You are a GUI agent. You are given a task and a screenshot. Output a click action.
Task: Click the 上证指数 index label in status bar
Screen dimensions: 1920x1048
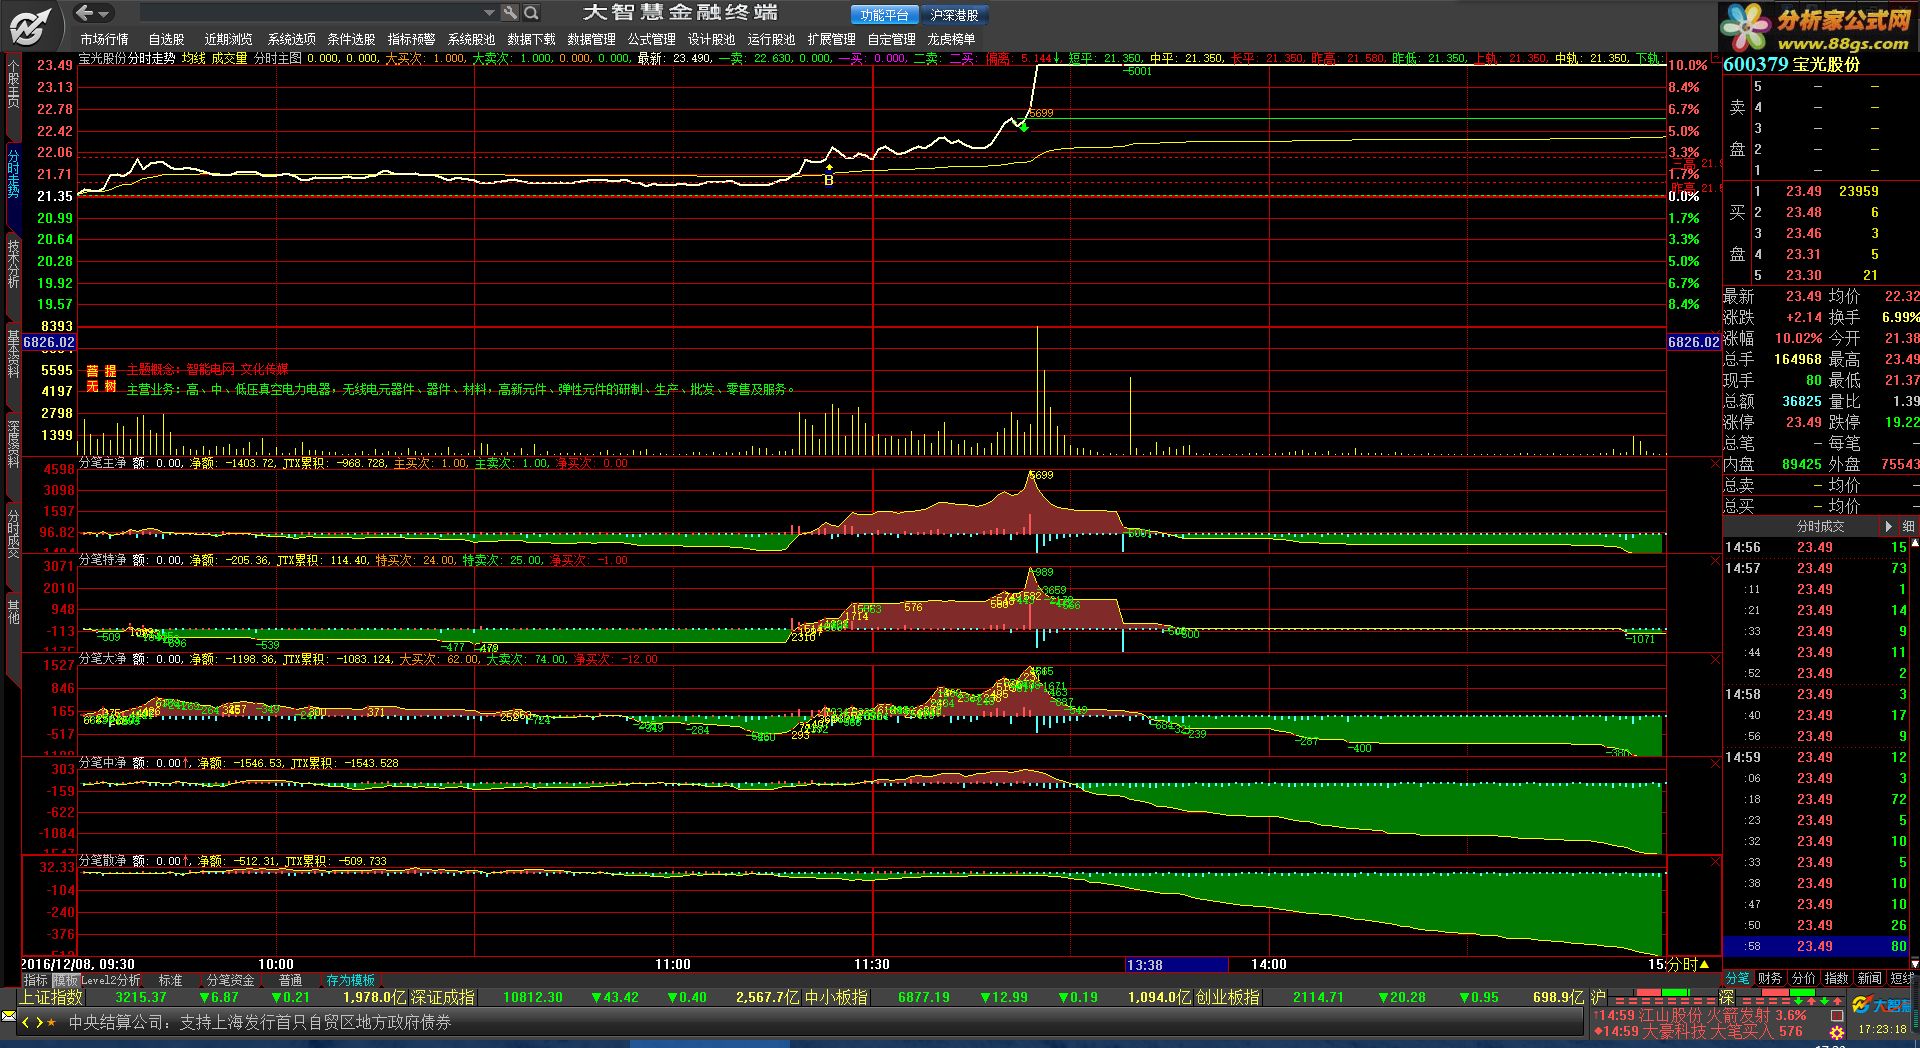point(51,998)
